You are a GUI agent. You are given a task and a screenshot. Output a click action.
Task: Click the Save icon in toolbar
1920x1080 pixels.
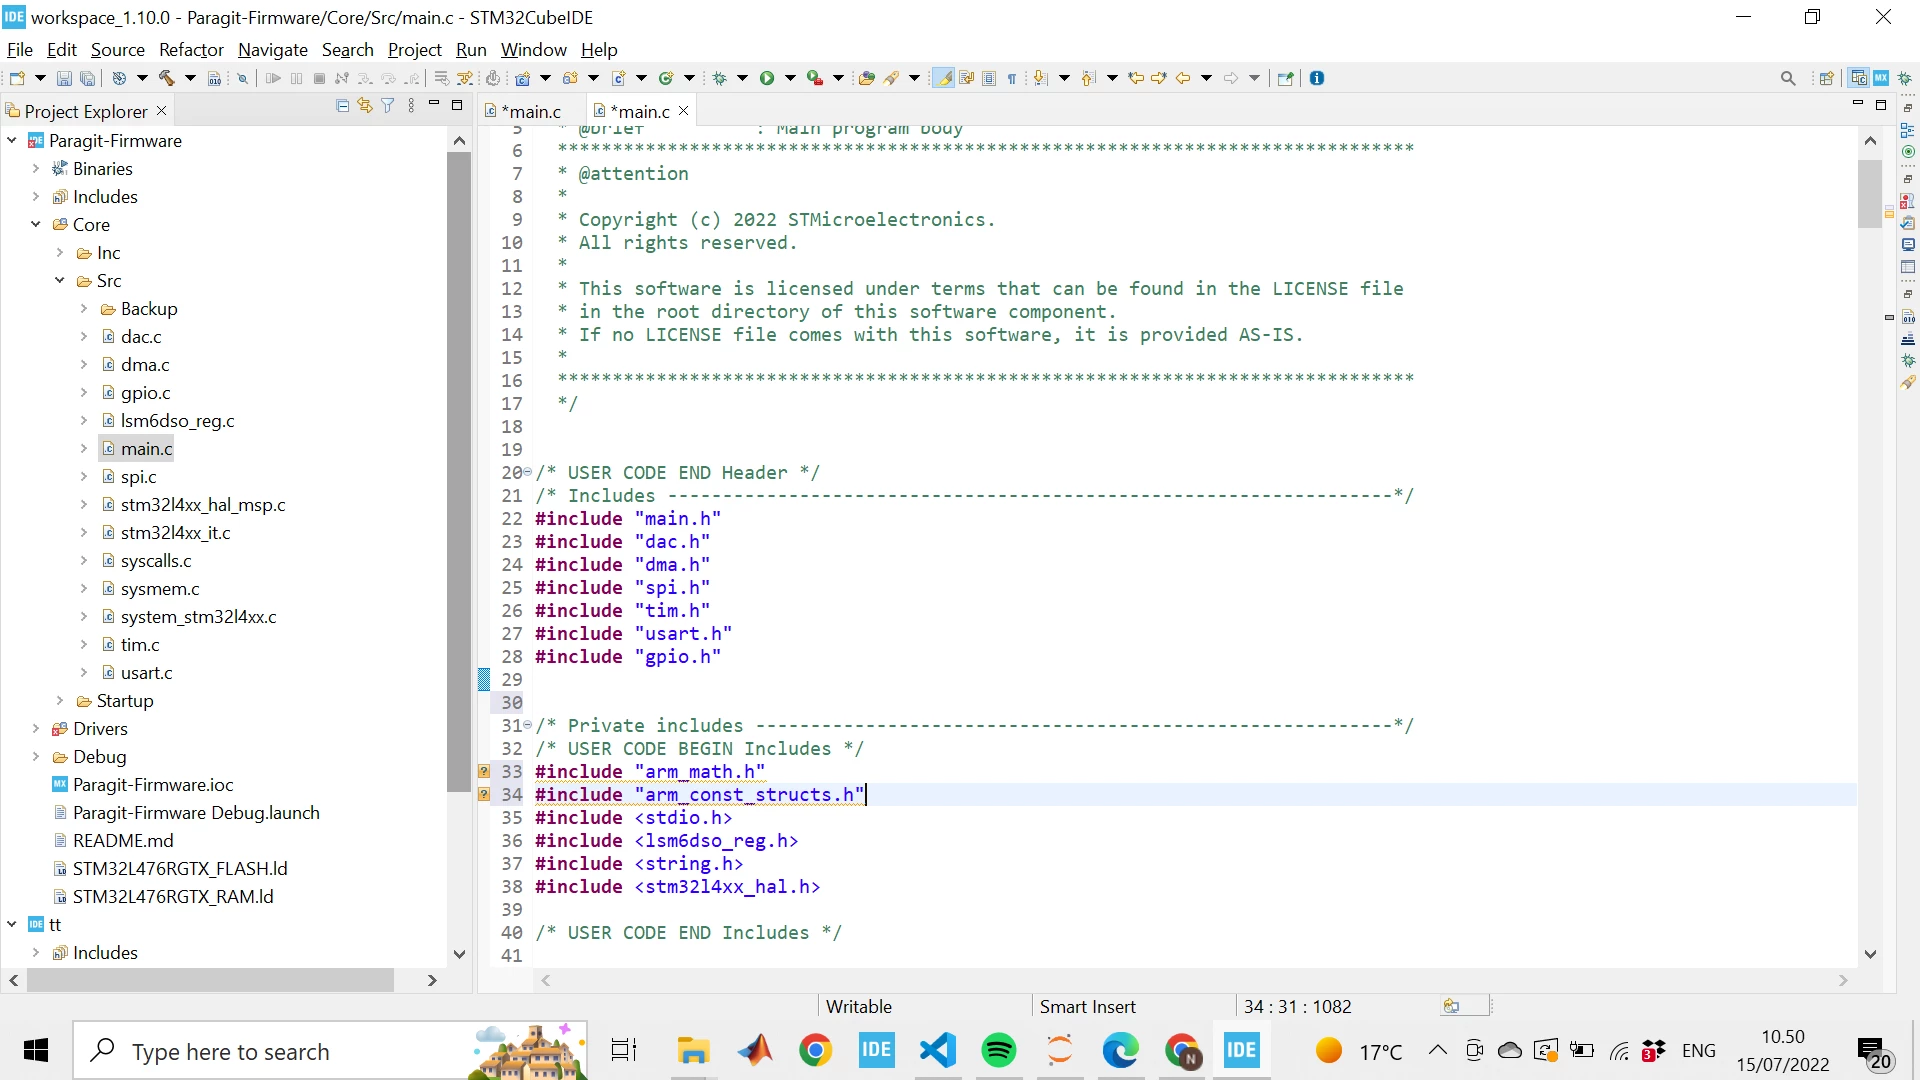(64, 78)
